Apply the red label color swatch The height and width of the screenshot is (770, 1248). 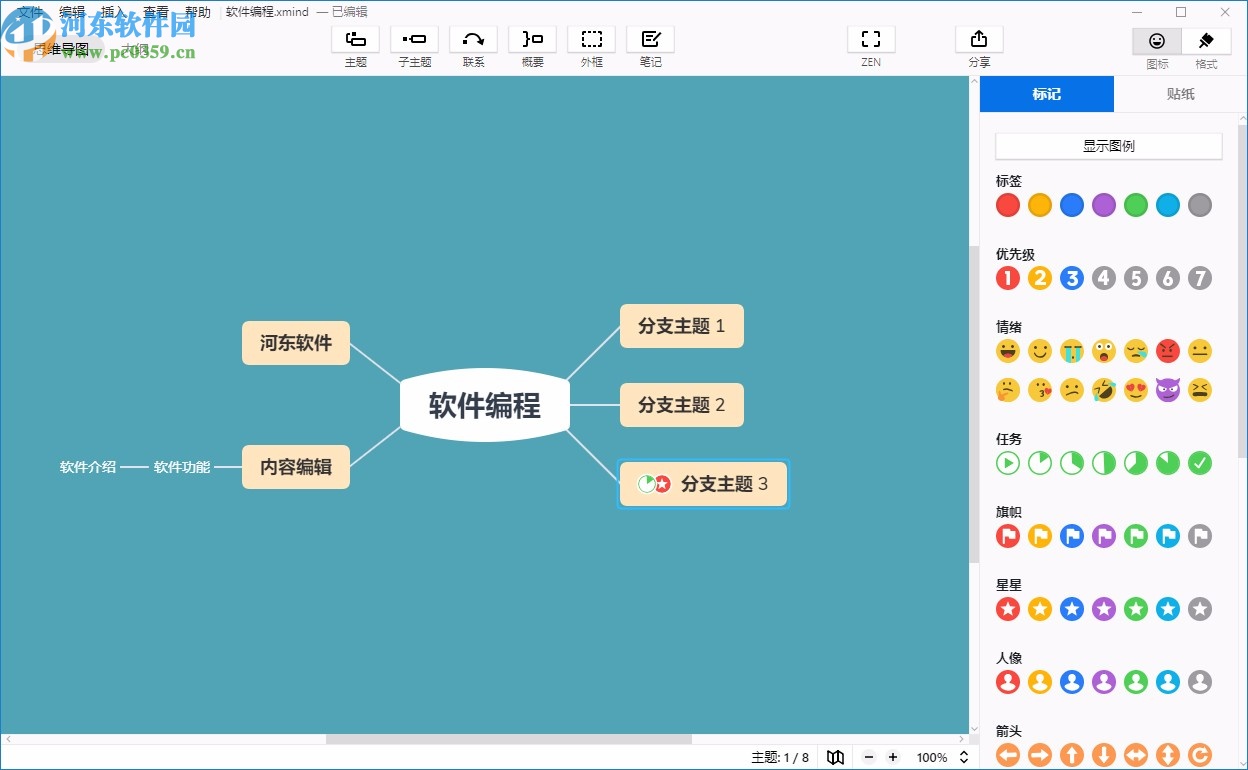(1007, 205)
